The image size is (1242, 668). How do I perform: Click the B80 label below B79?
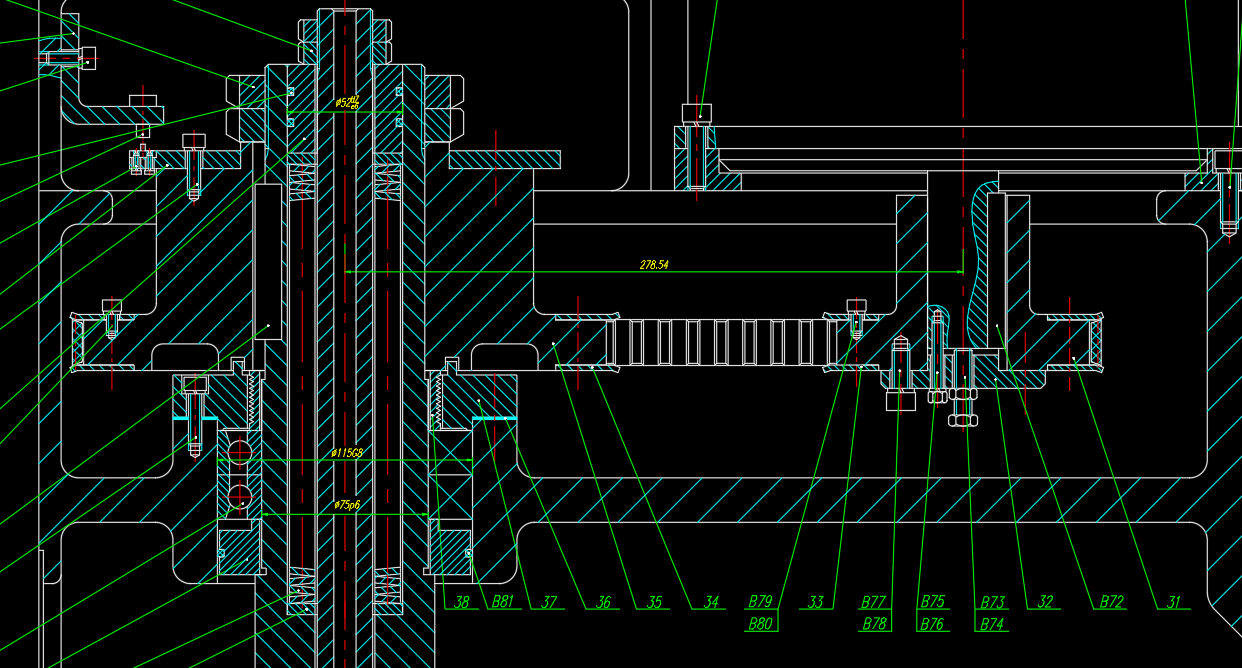pyautogui.click(x=760, y=624)
